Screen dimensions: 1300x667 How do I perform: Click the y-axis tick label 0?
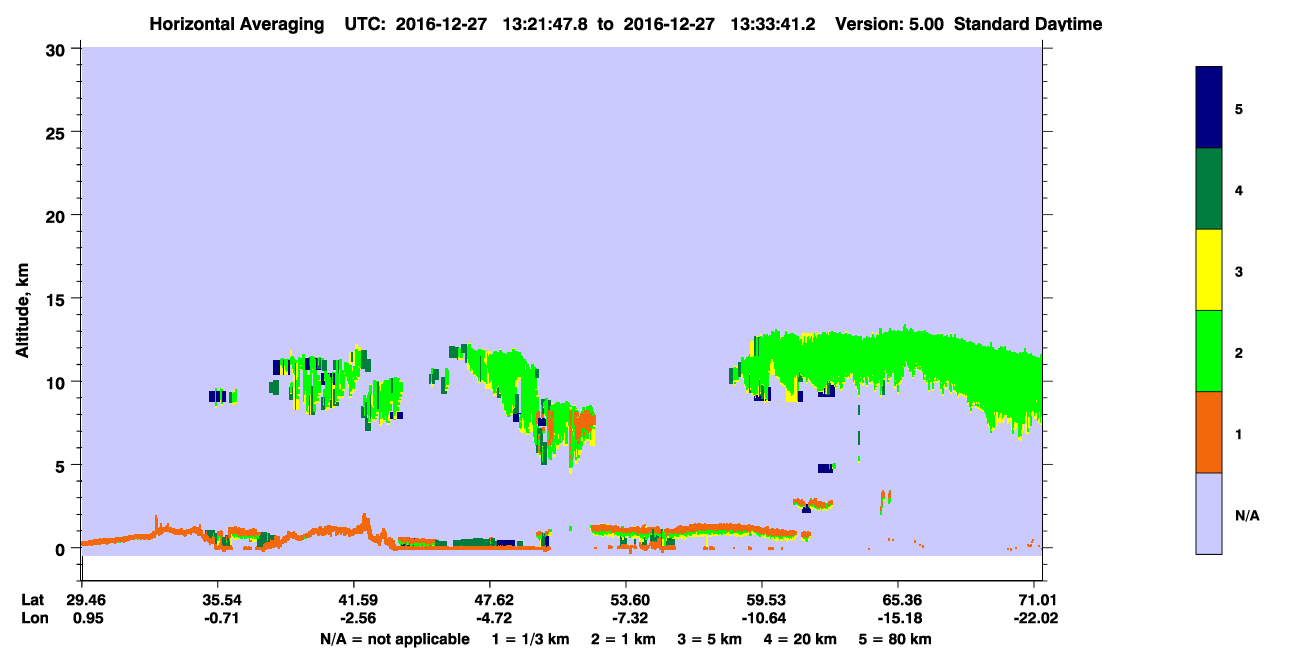coord(63,548)
